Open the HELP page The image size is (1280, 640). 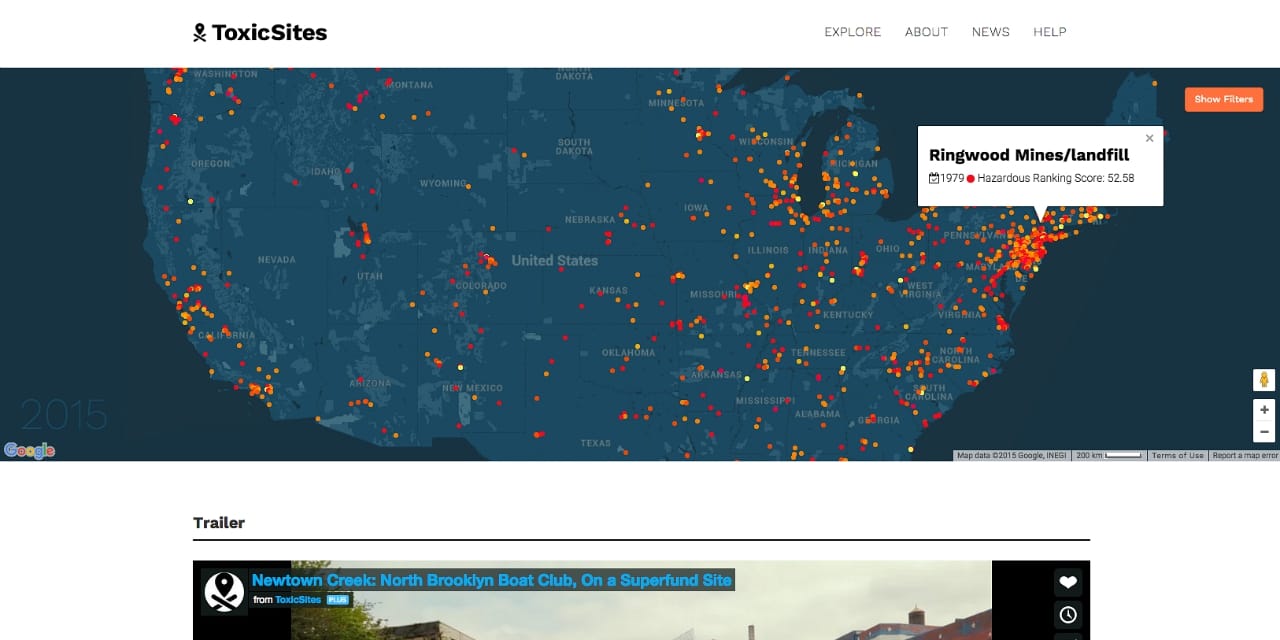coord(1050,32)
